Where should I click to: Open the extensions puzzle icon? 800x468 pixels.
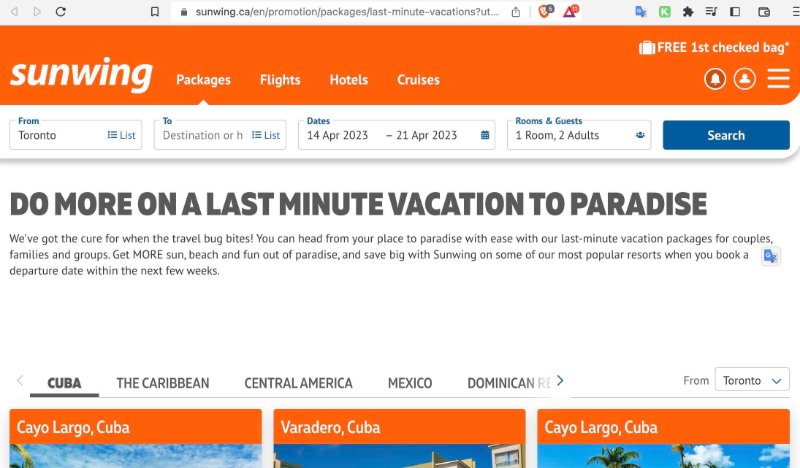[x=688, y=11]
